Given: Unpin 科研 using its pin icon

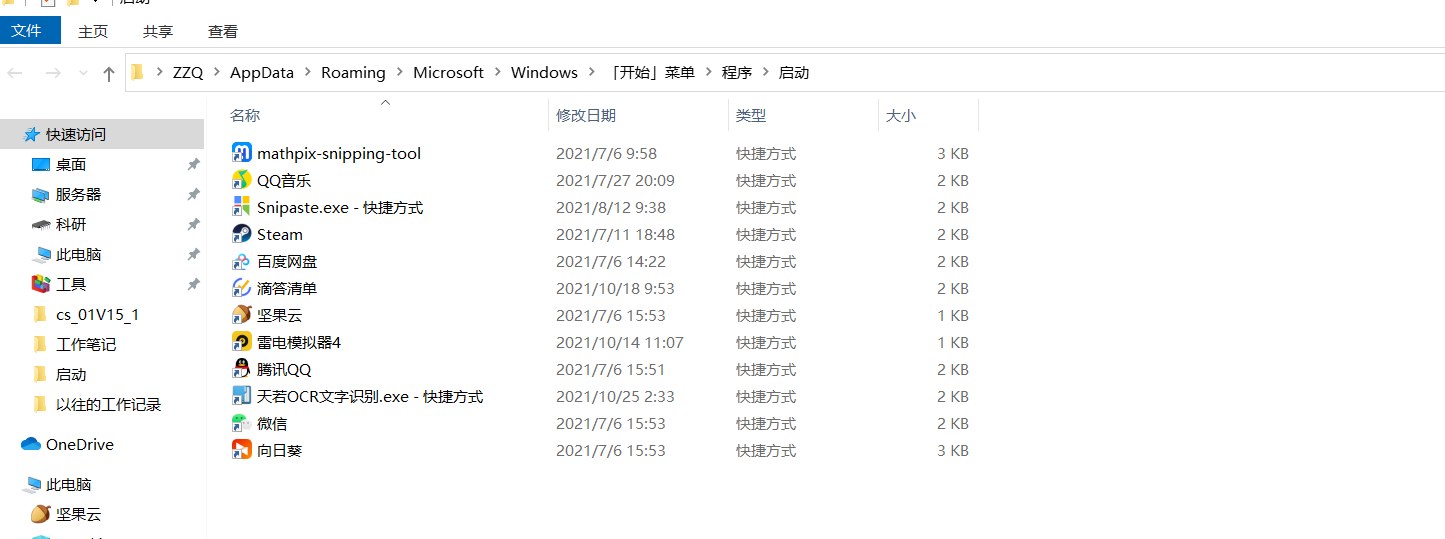Looking at the screenshot, I should [x=193, y=224].
